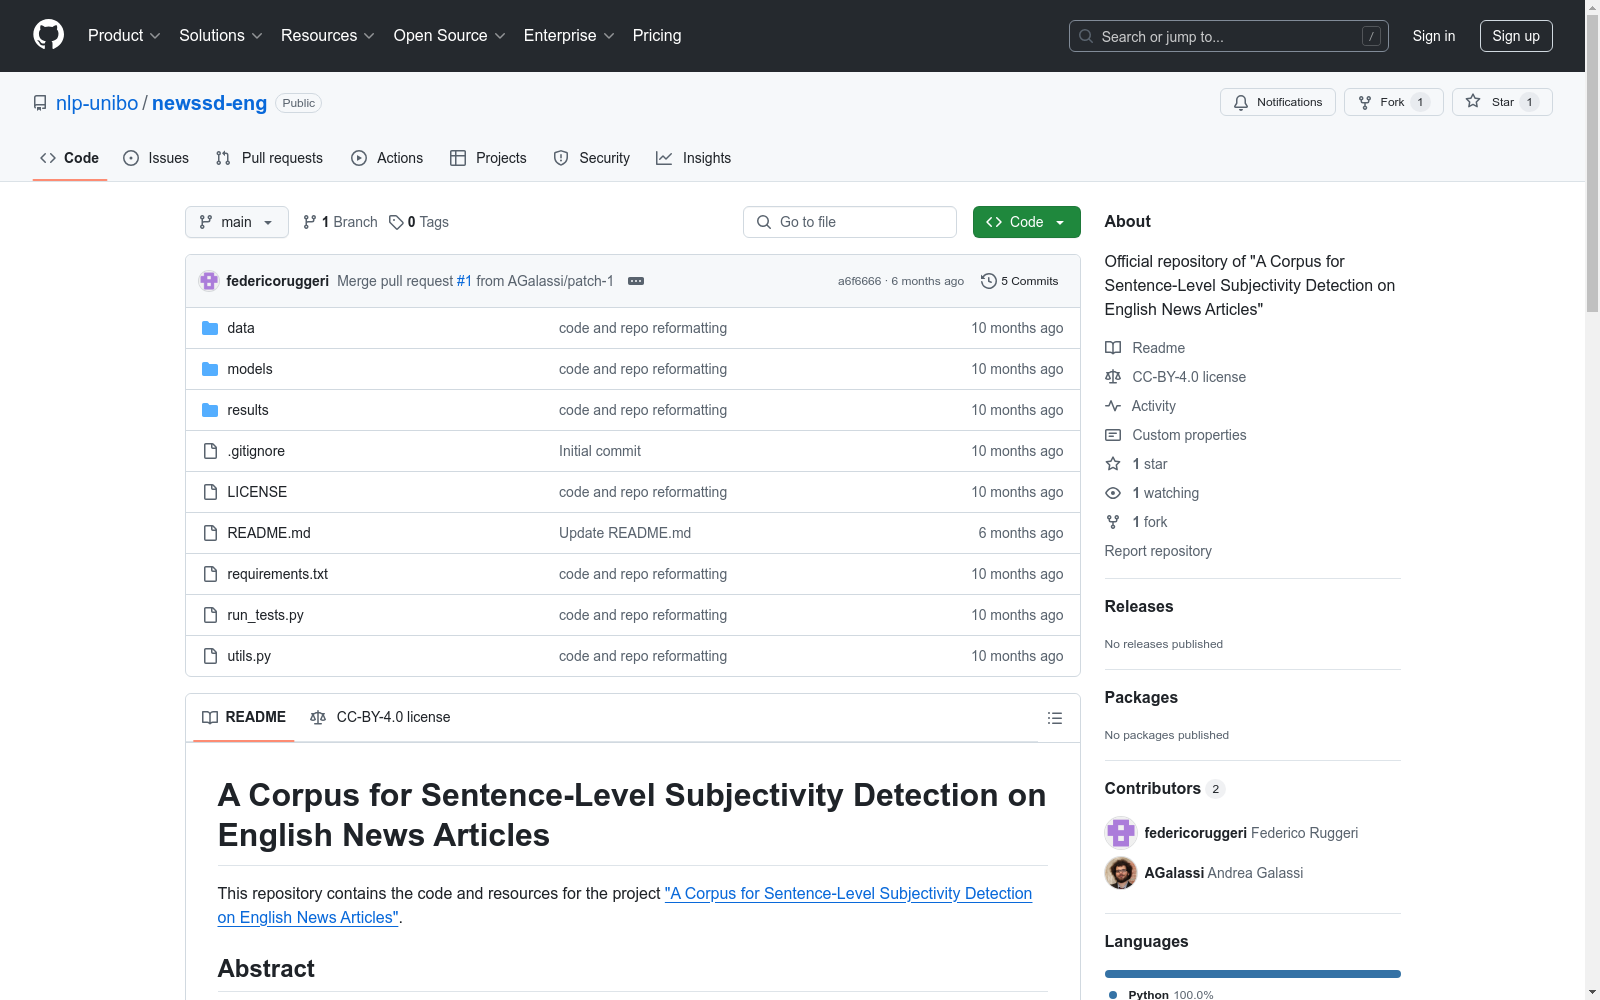The width and height of the screenshot is (1600, 1000).
Task: Click the eye icon next to watching
Action: (1113, 493)
